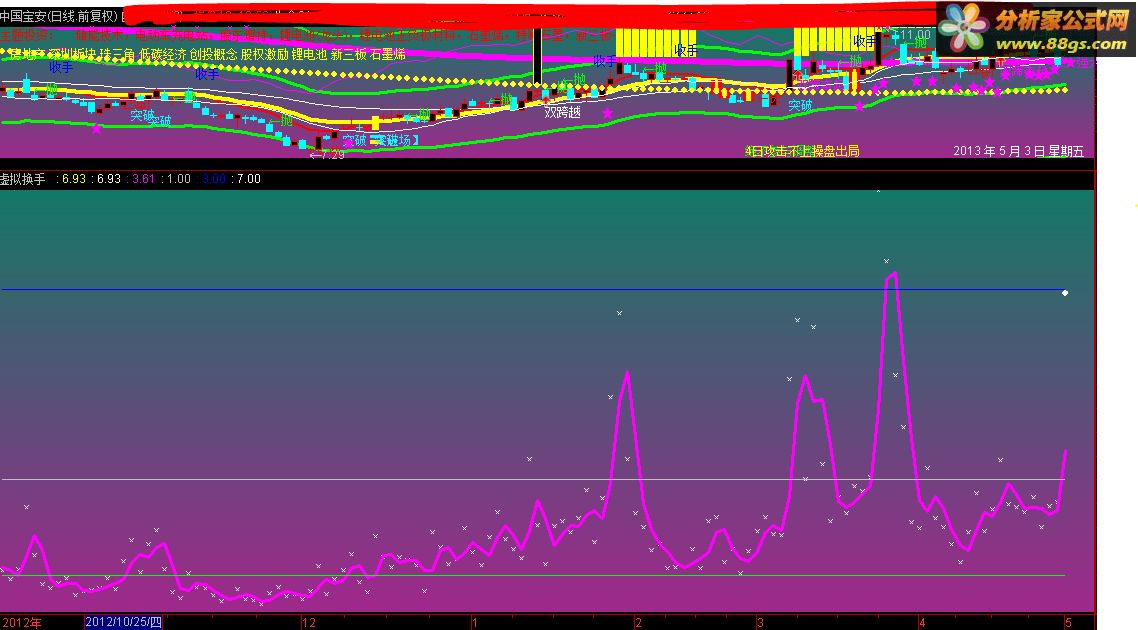This screenshot has width=1138, height=630.
Task: Select the 珠三角 concept tag
Action: (x=118, y=54)
